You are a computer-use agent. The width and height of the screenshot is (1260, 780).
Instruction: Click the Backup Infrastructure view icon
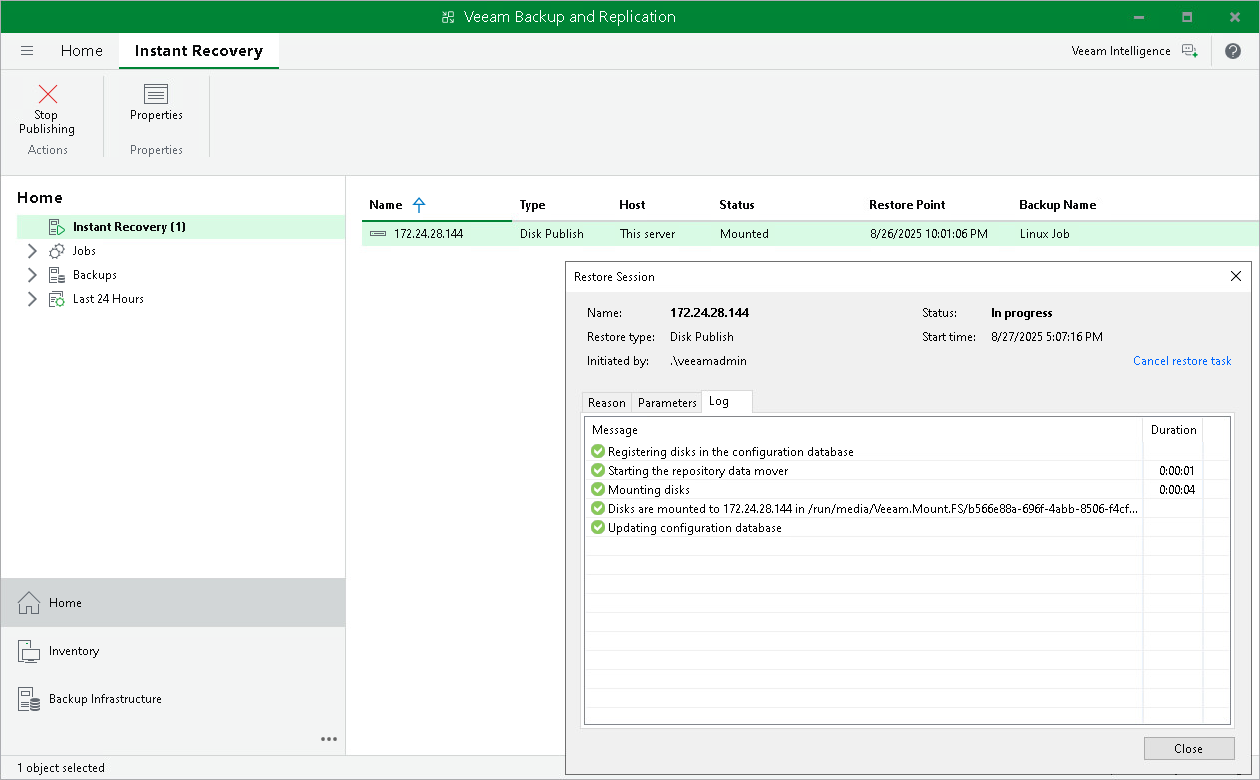(29, 699)
